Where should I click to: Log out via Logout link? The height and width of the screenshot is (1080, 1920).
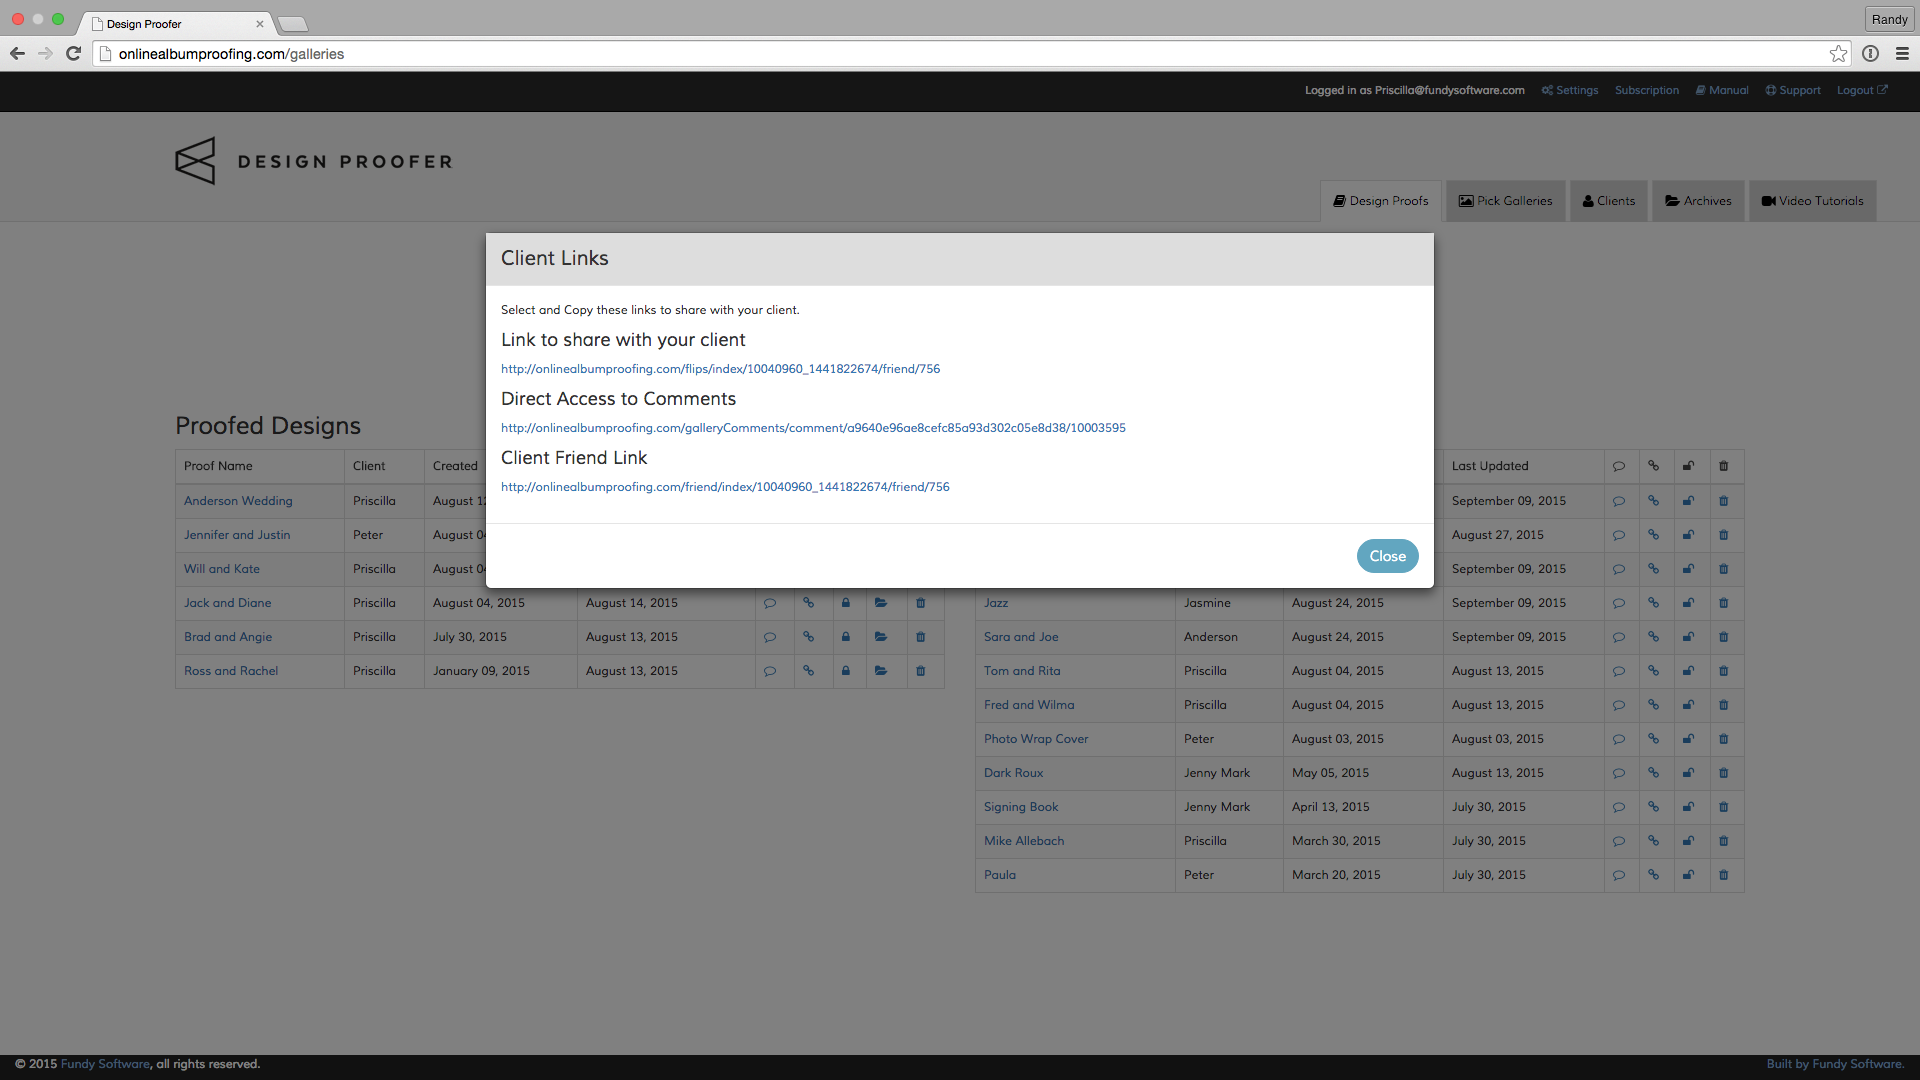pos(1862,90)
